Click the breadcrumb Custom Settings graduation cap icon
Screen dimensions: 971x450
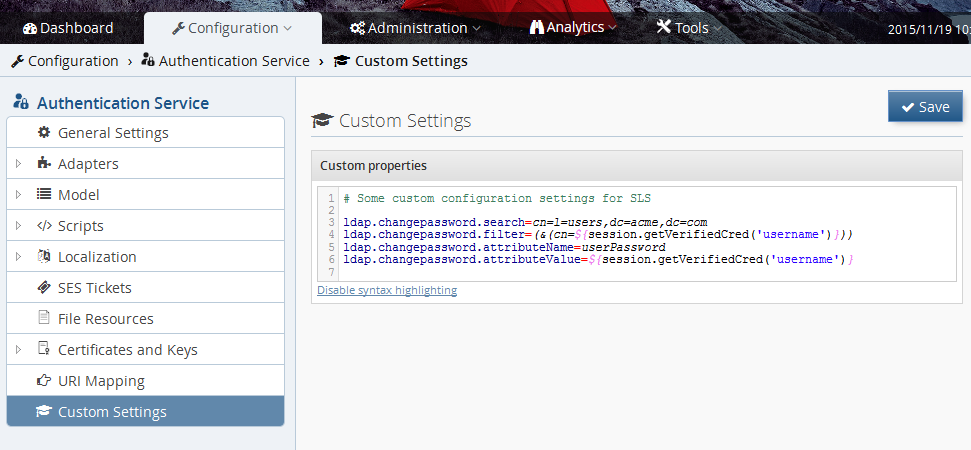(x=342, y=61)
